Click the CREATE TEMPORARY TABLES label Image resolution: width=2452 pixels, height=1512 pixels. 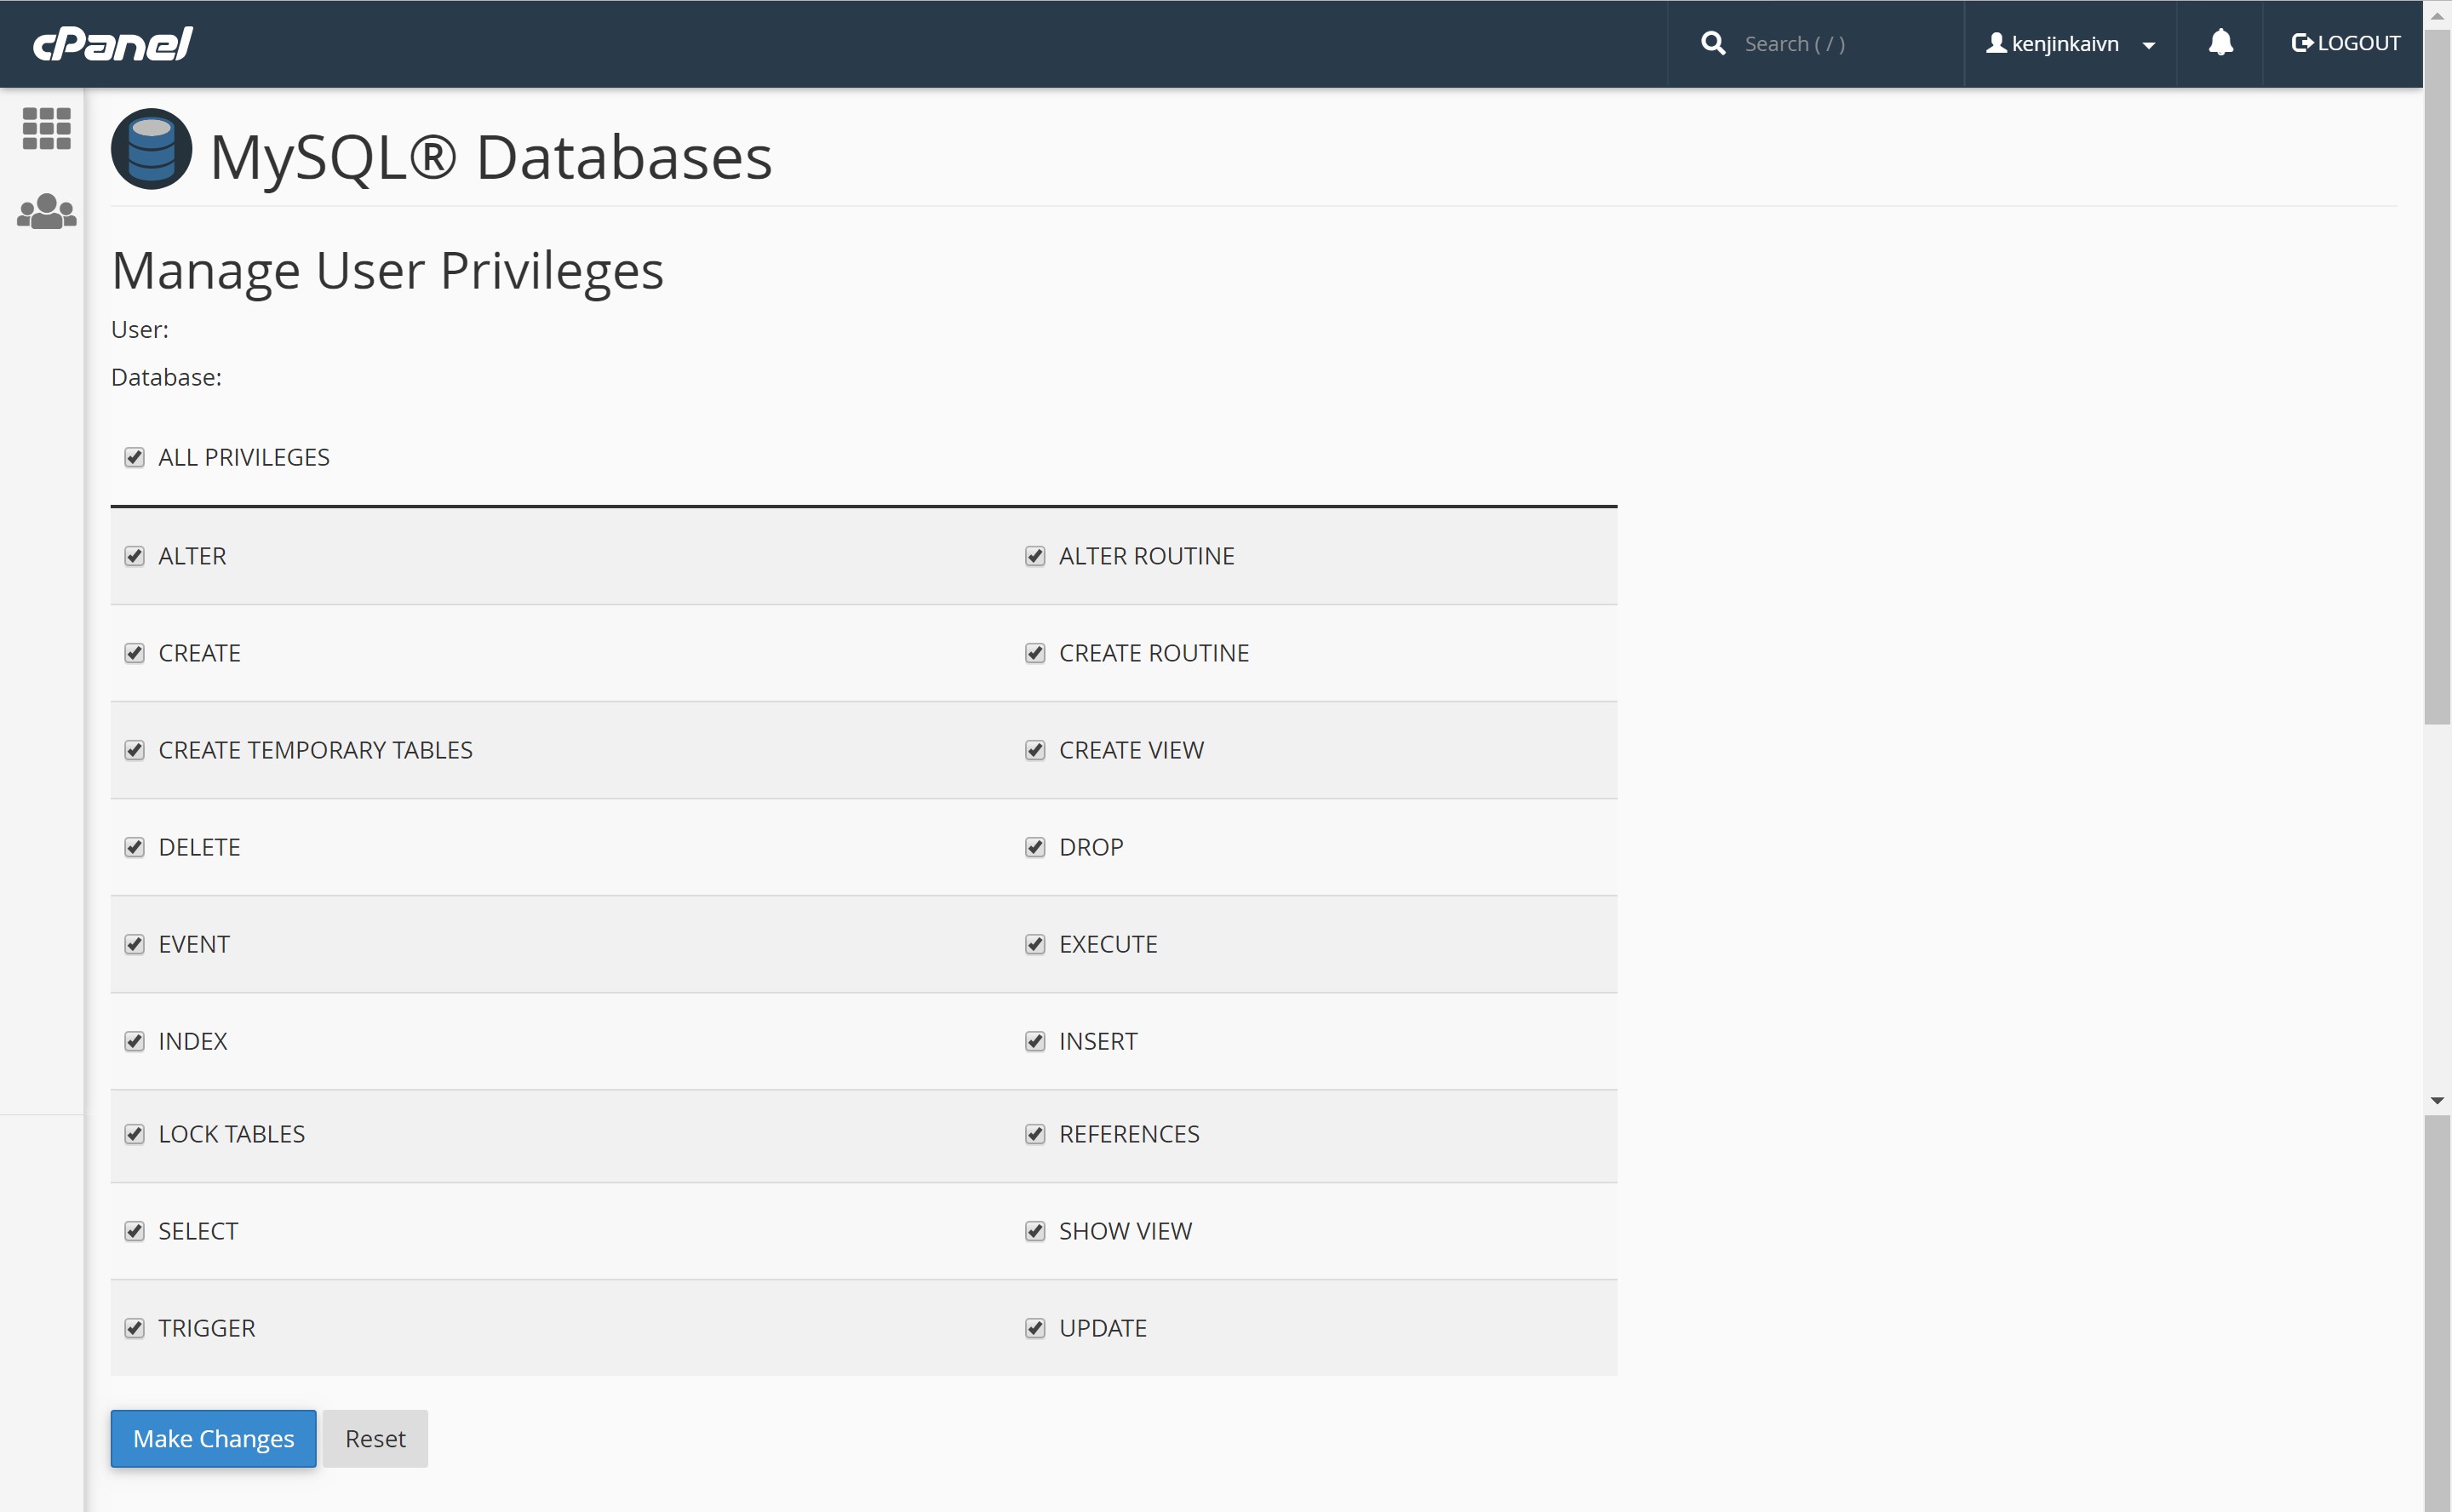(x=315, y=750)
